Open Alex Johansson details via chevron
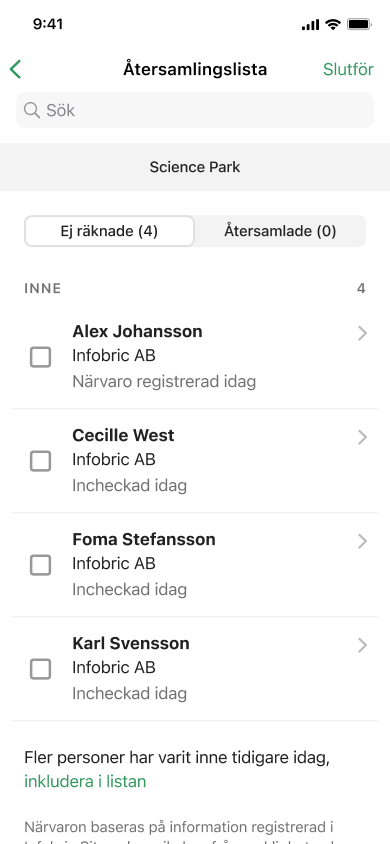This screenshot has width=390, height=844. pyautogui.click(x=362, y=334)
